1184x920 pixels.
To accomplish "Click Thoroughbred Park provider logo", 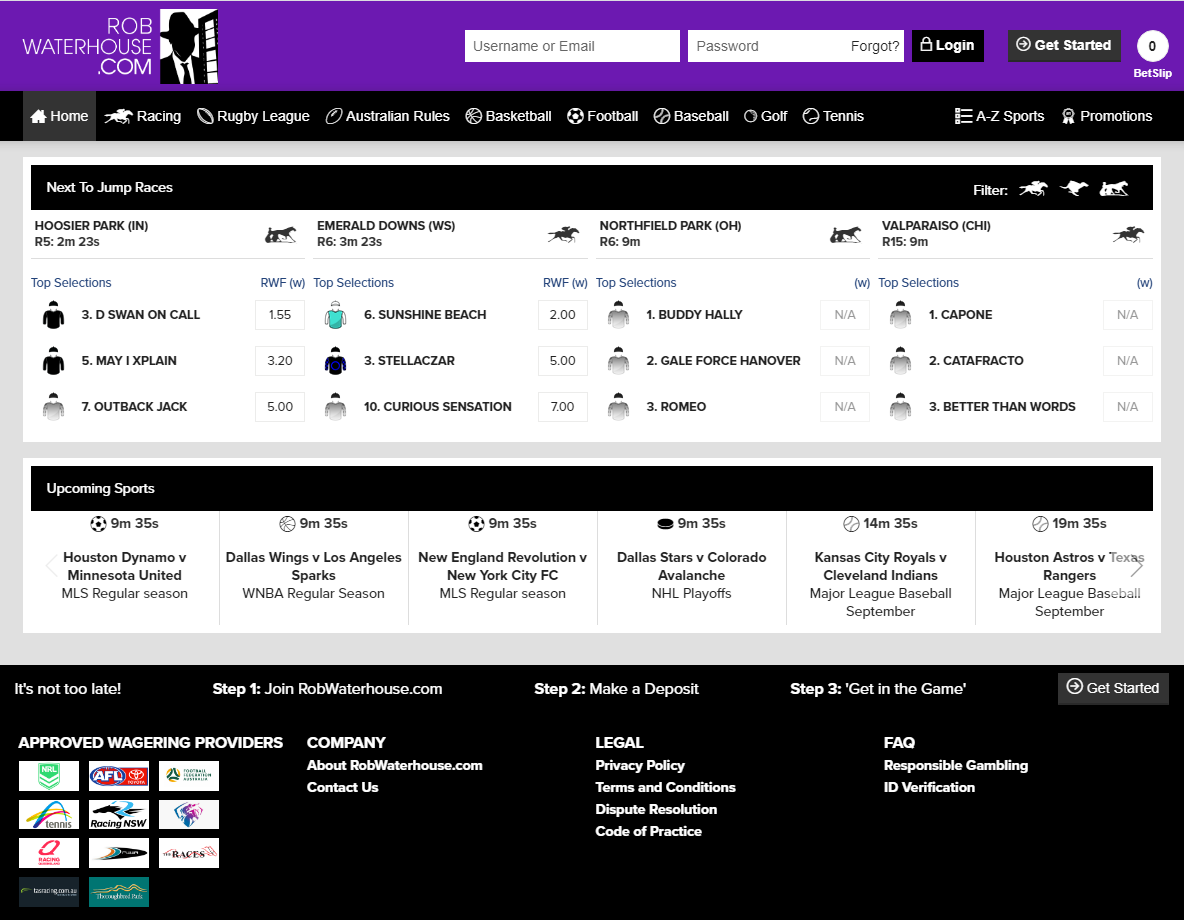I will 119,892.
